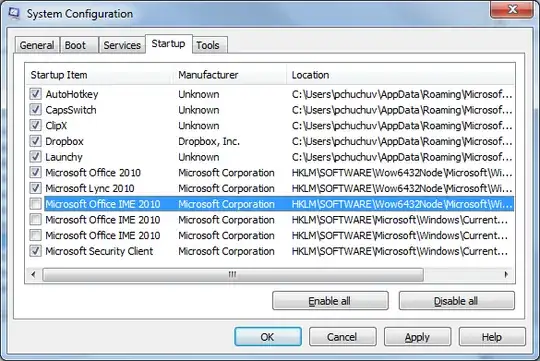The height and width of the screenshot is (361, 540).
Task: Click the Location path for Launchy
Action: pos(402,157)
